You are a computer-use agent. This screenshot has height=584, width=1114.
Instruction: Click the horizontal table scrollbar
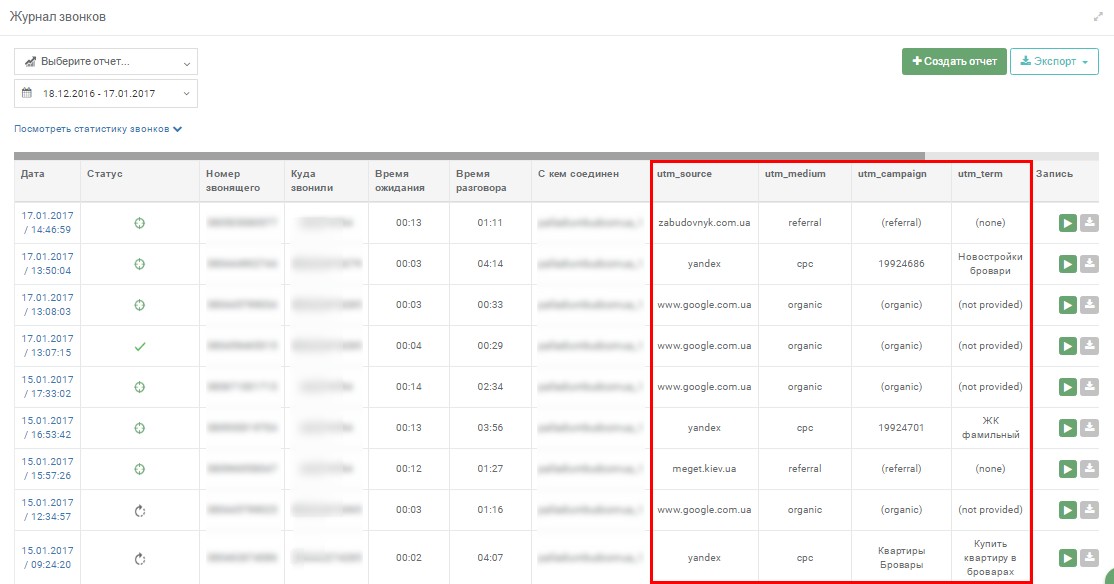[x=469, y=156]
